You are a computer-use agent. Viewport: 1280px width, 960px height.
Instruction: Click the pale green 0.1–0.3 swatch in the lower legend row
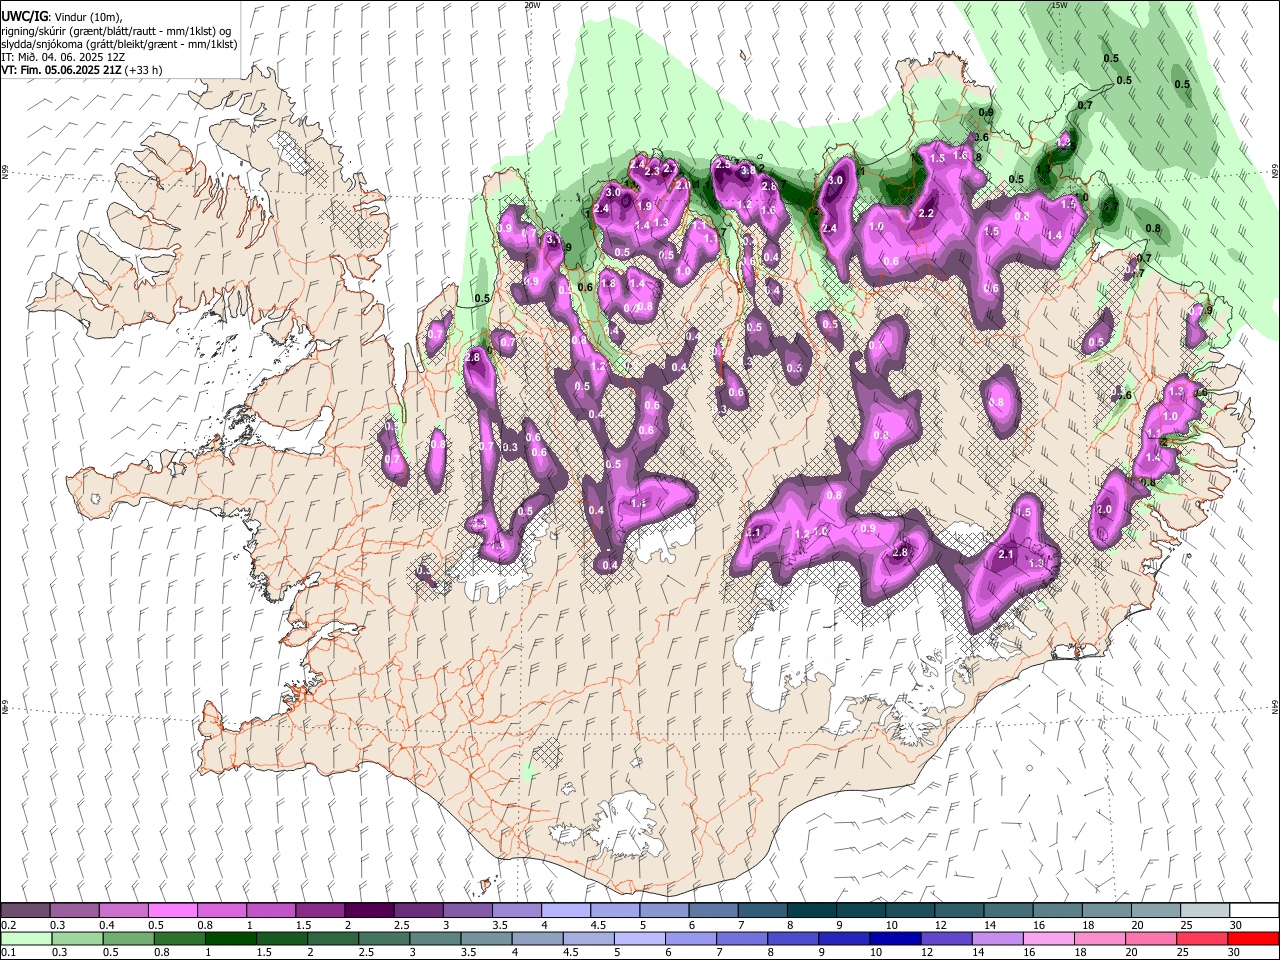click(x=26, y=938)
